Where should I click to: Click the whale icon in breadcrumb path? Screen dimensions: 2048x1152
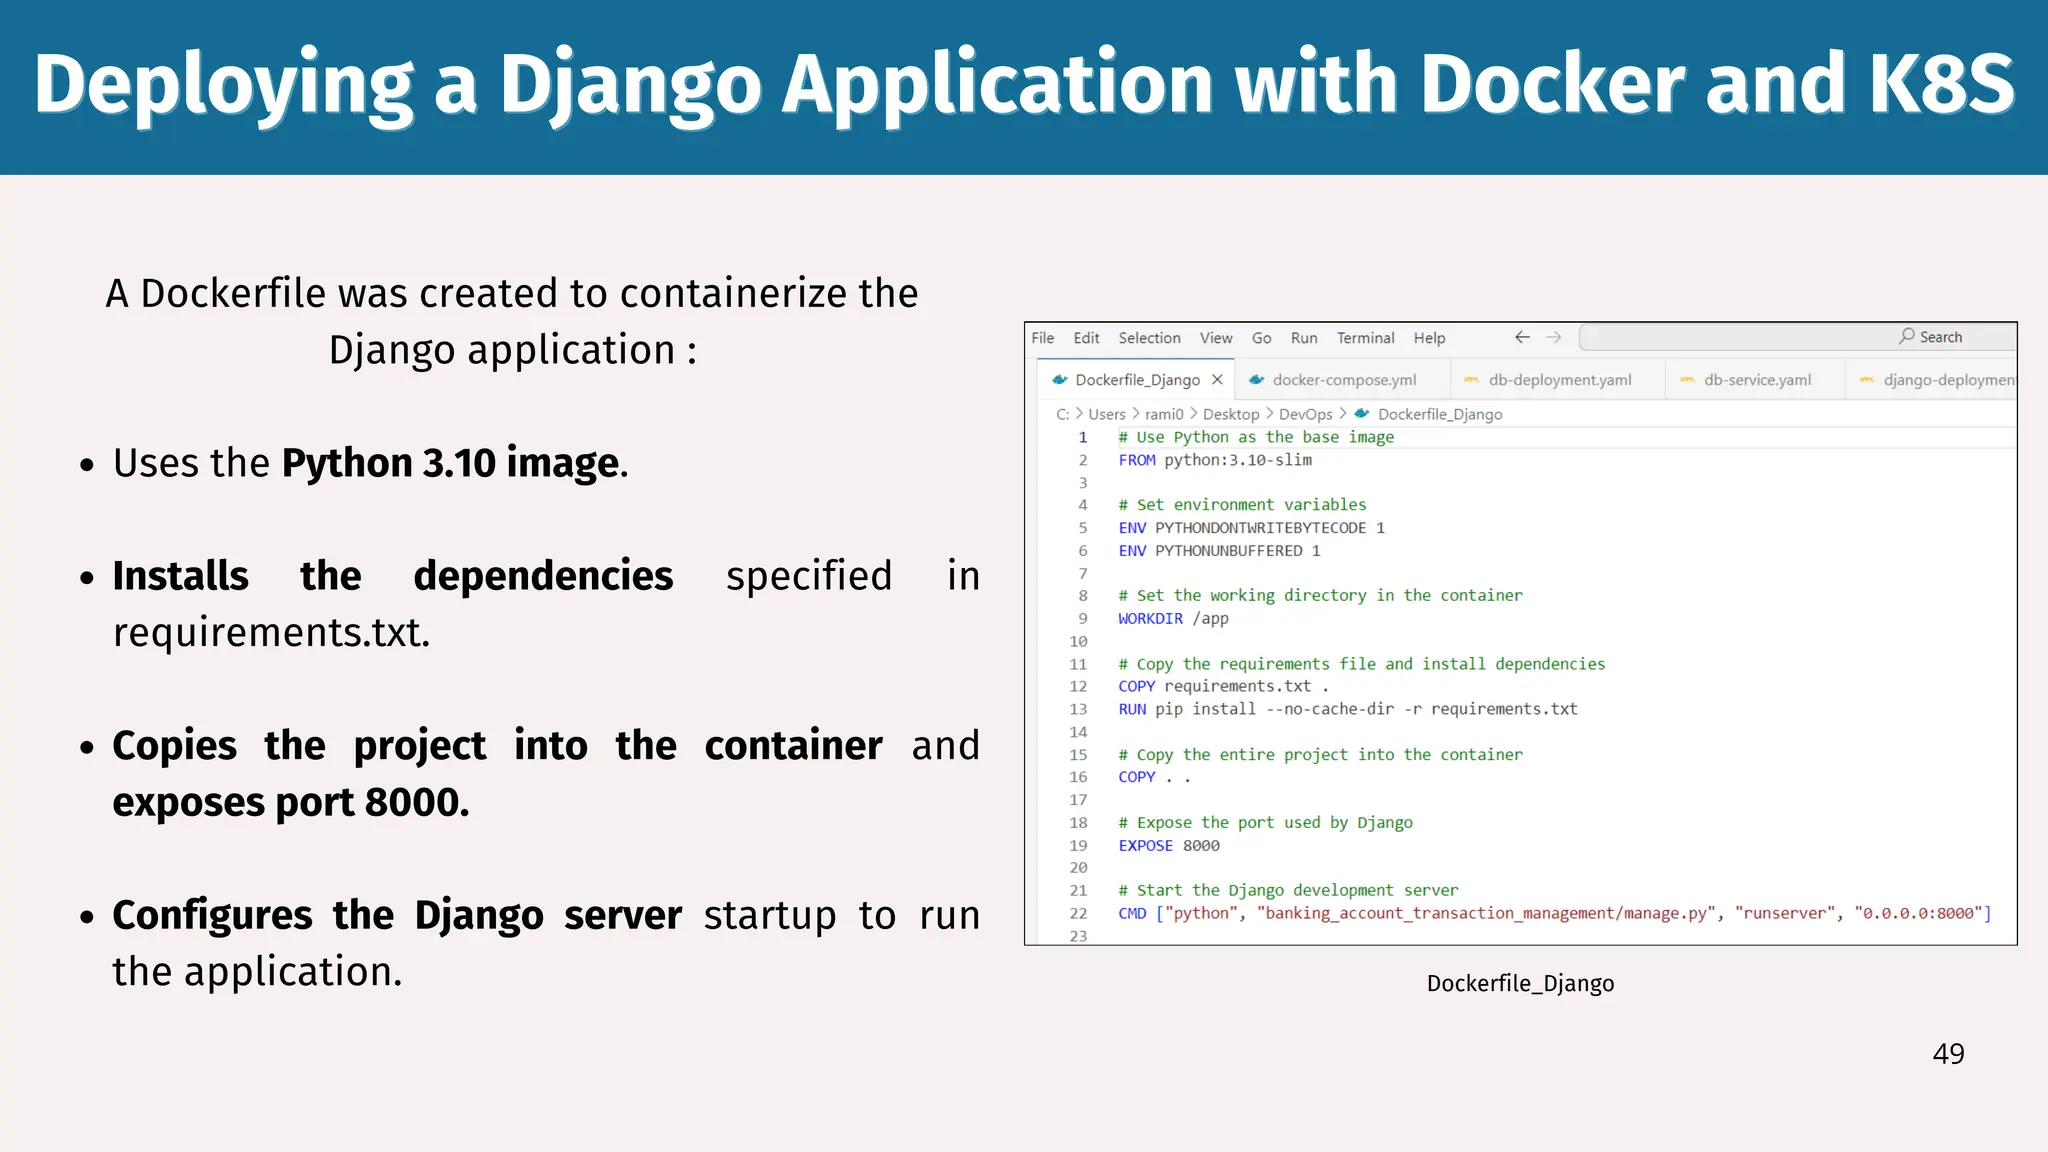pos(1361,414)
